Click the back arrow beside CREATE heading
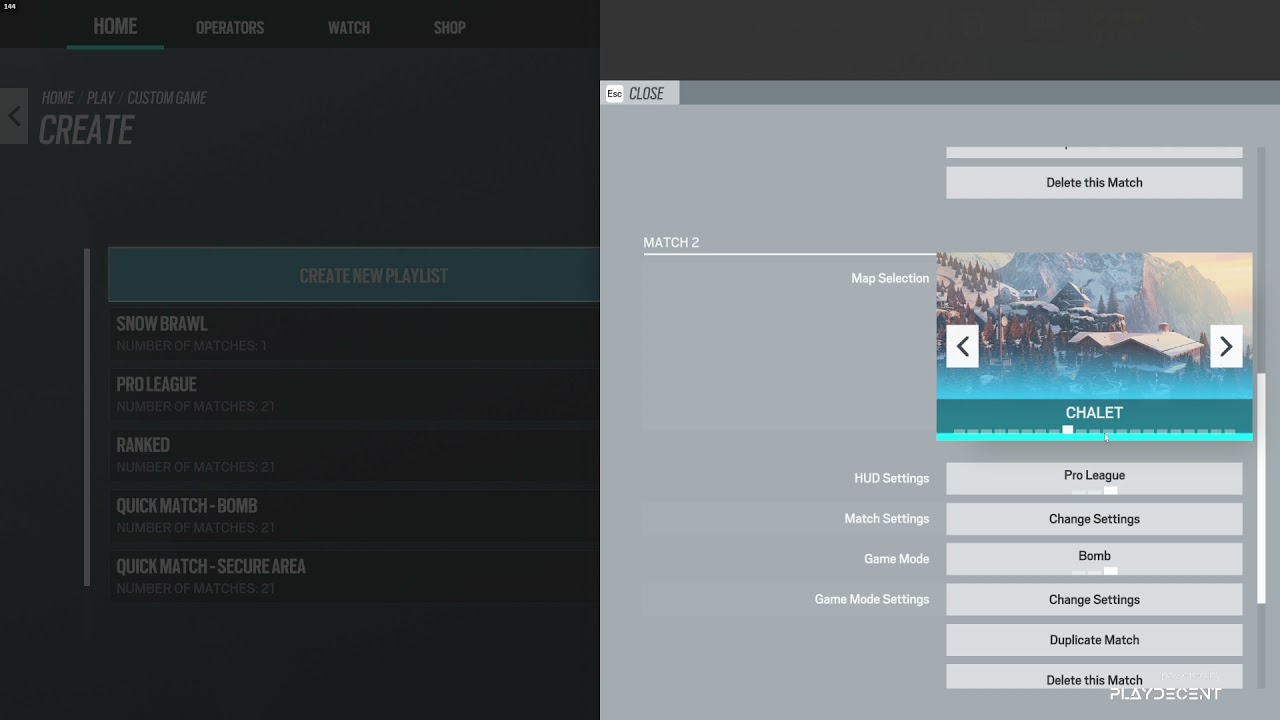Screen dimensions: 1280x720 [14, 116]
